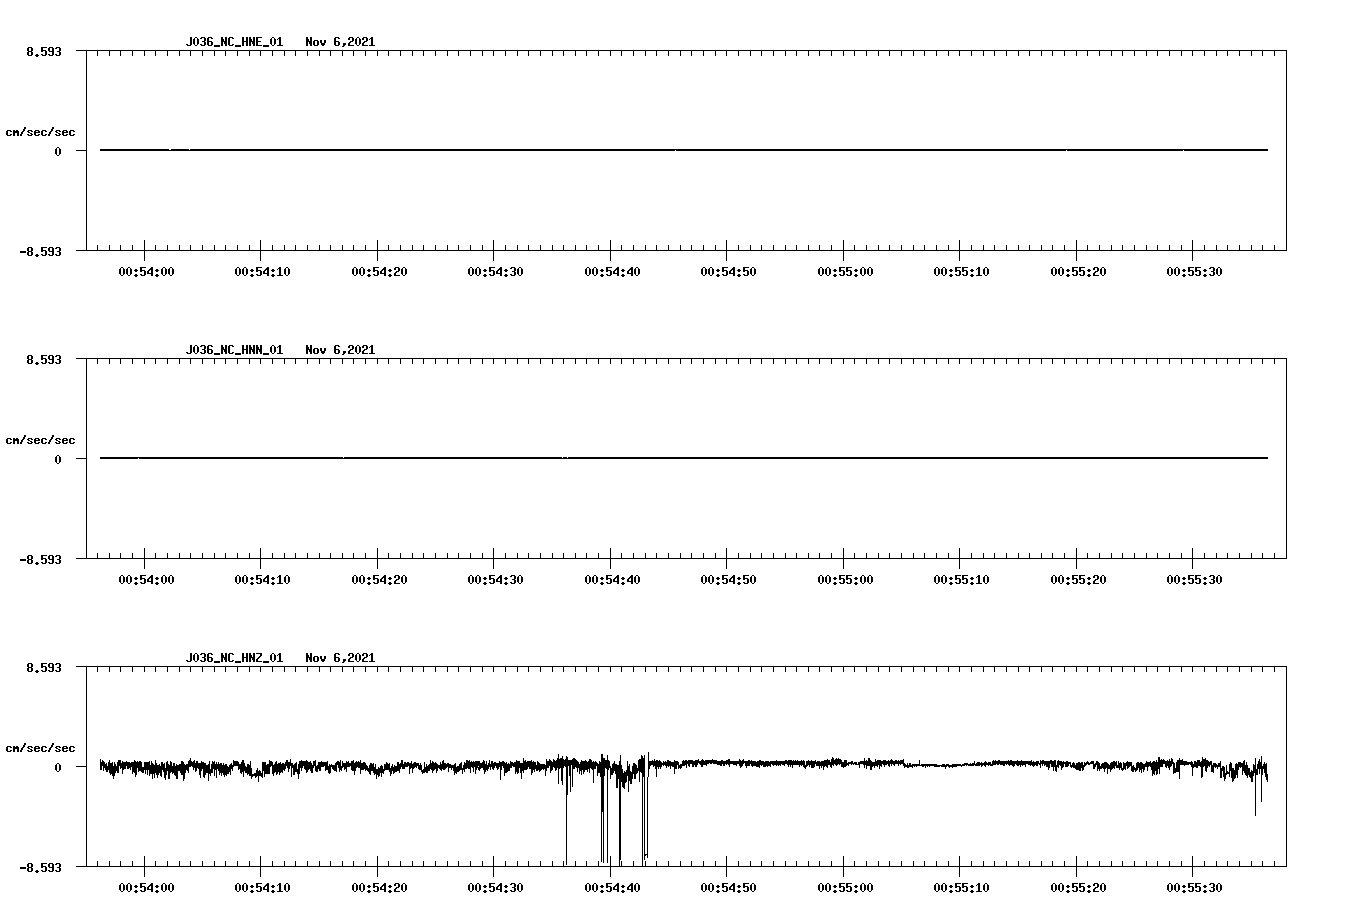Click 00:54:20 time label on HNN plot
Screen dimensions: 1358x924
[379, 580]
